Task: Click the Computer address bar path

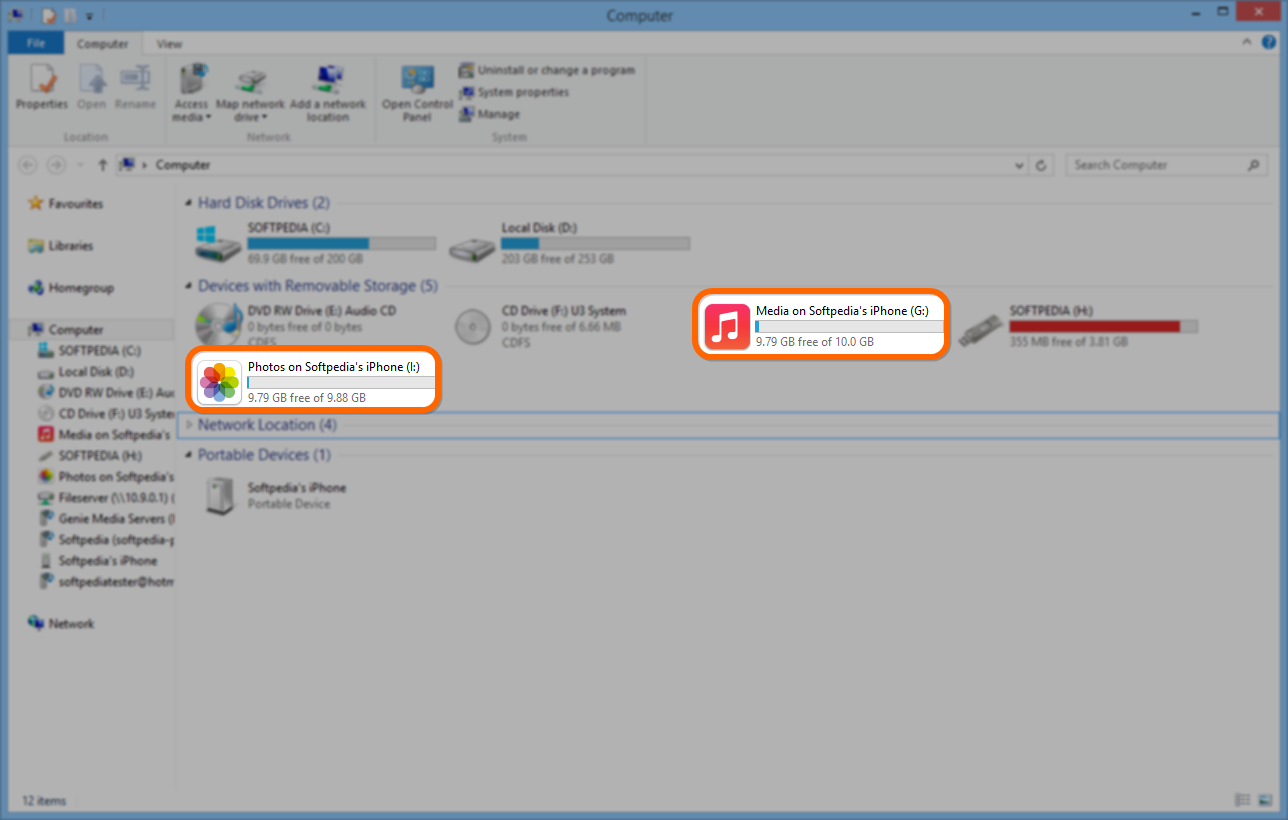Action: [x=183, y=165]
